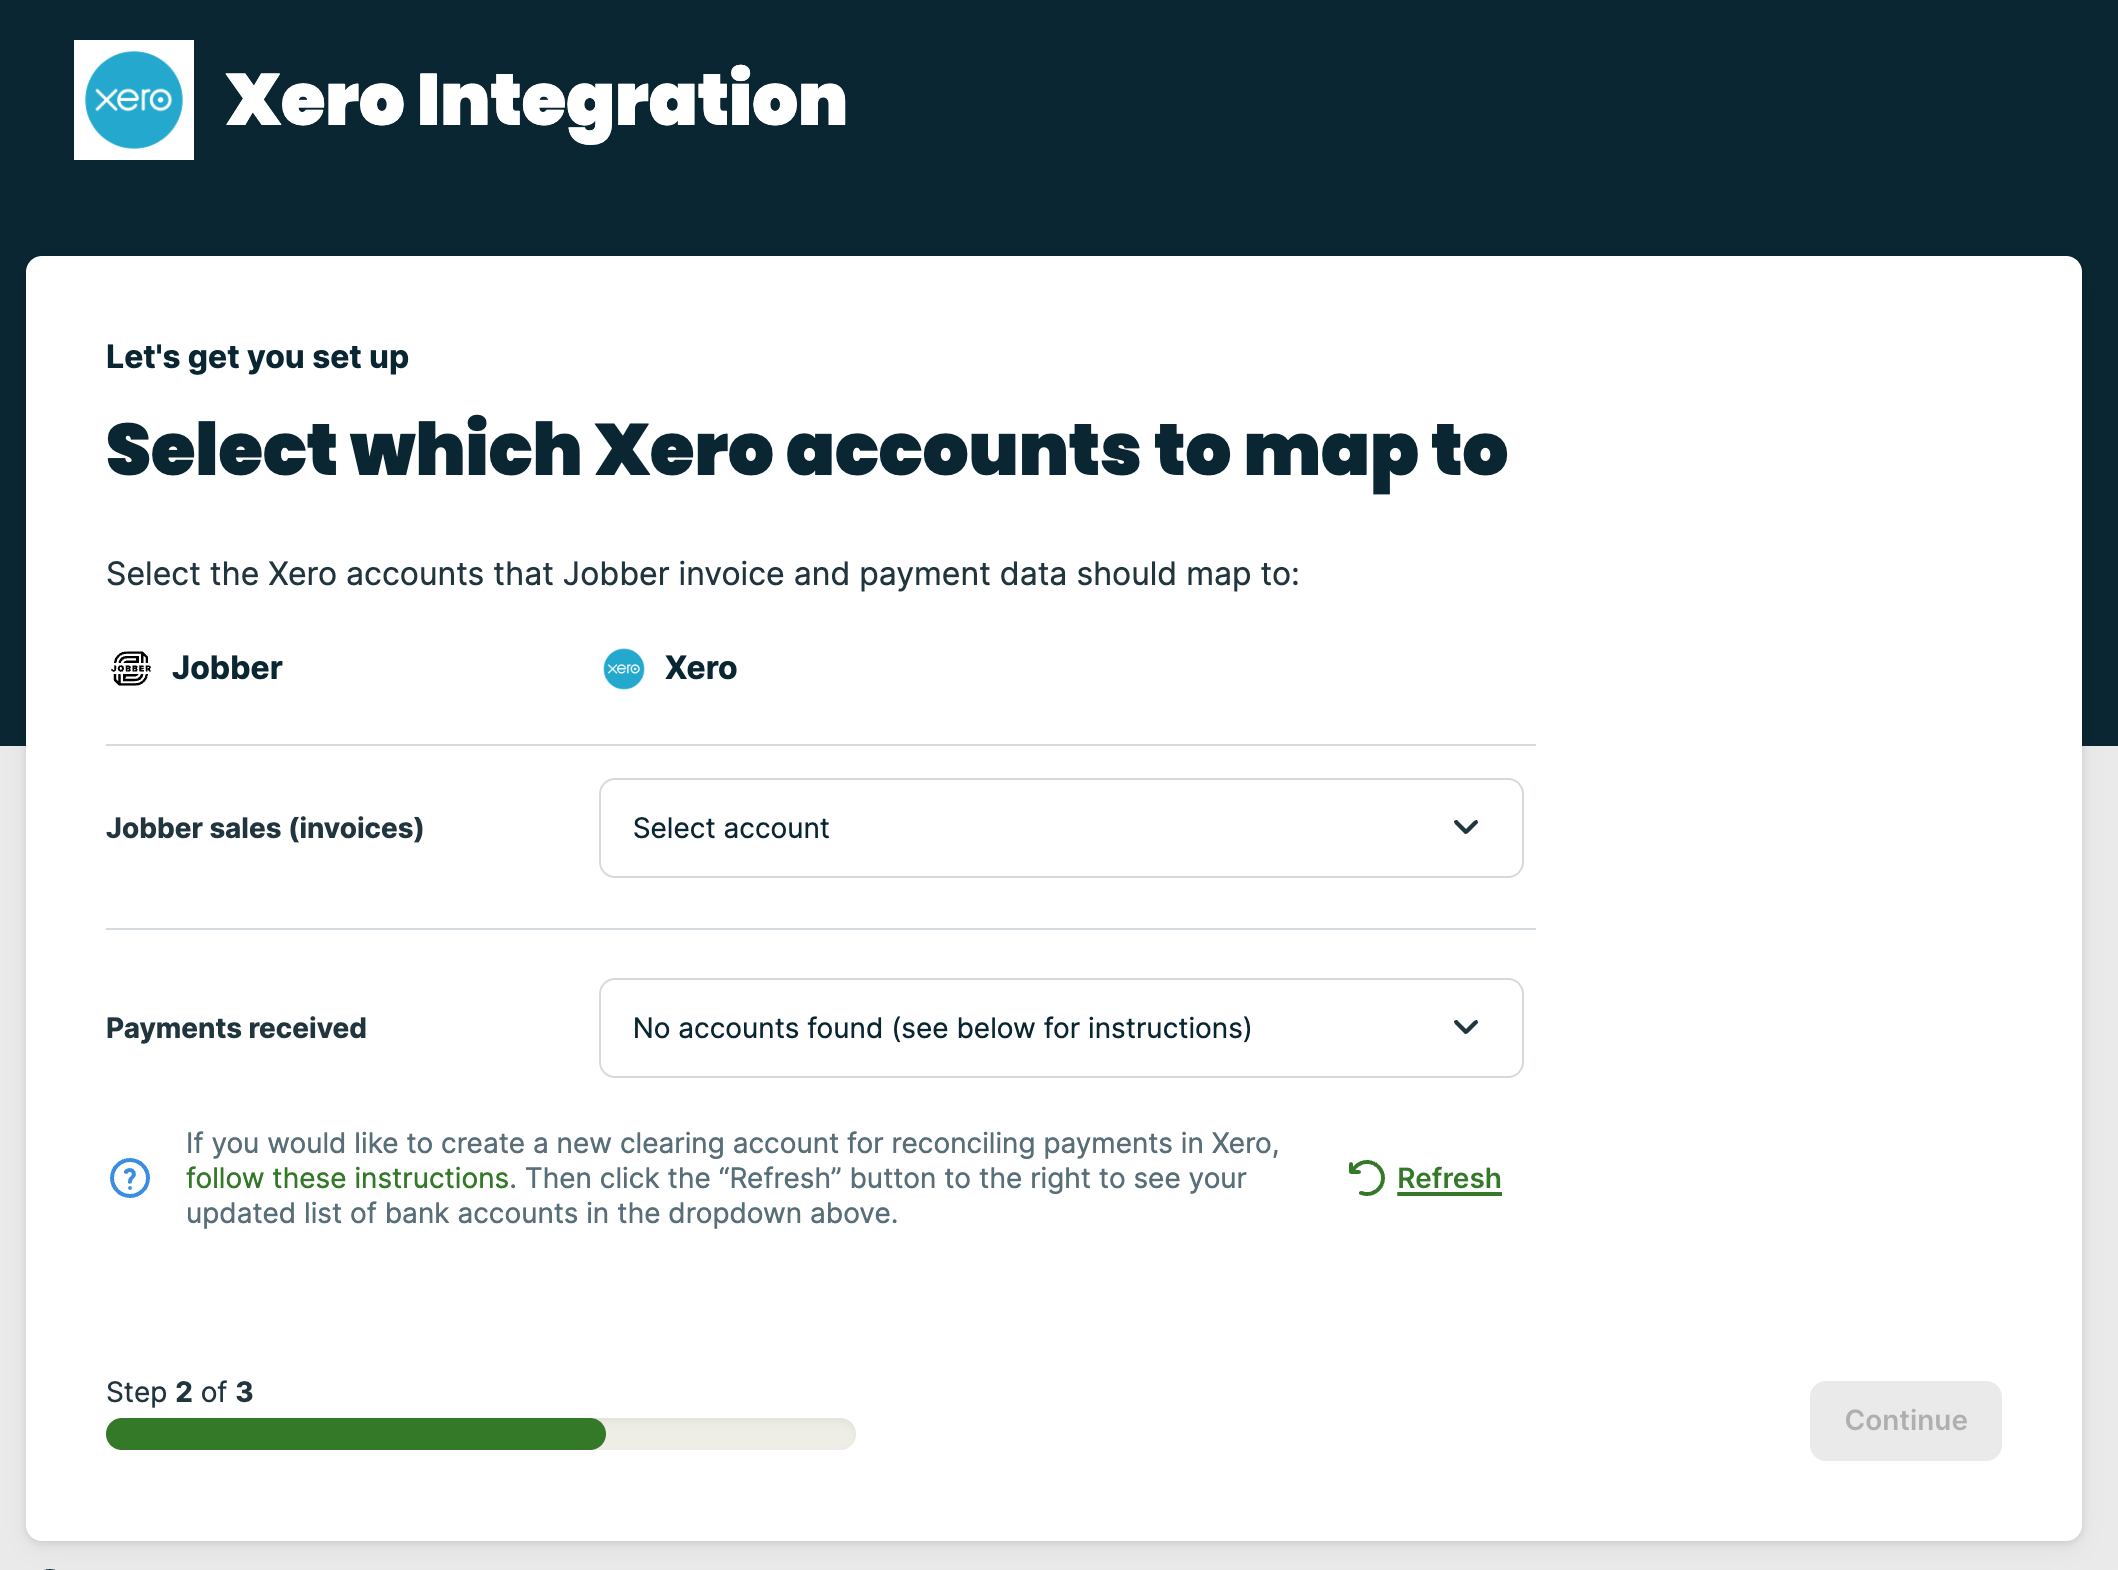Open the follow these instructions link
Screen dimensions: 2118x1570
click(x=348, y=1178)
